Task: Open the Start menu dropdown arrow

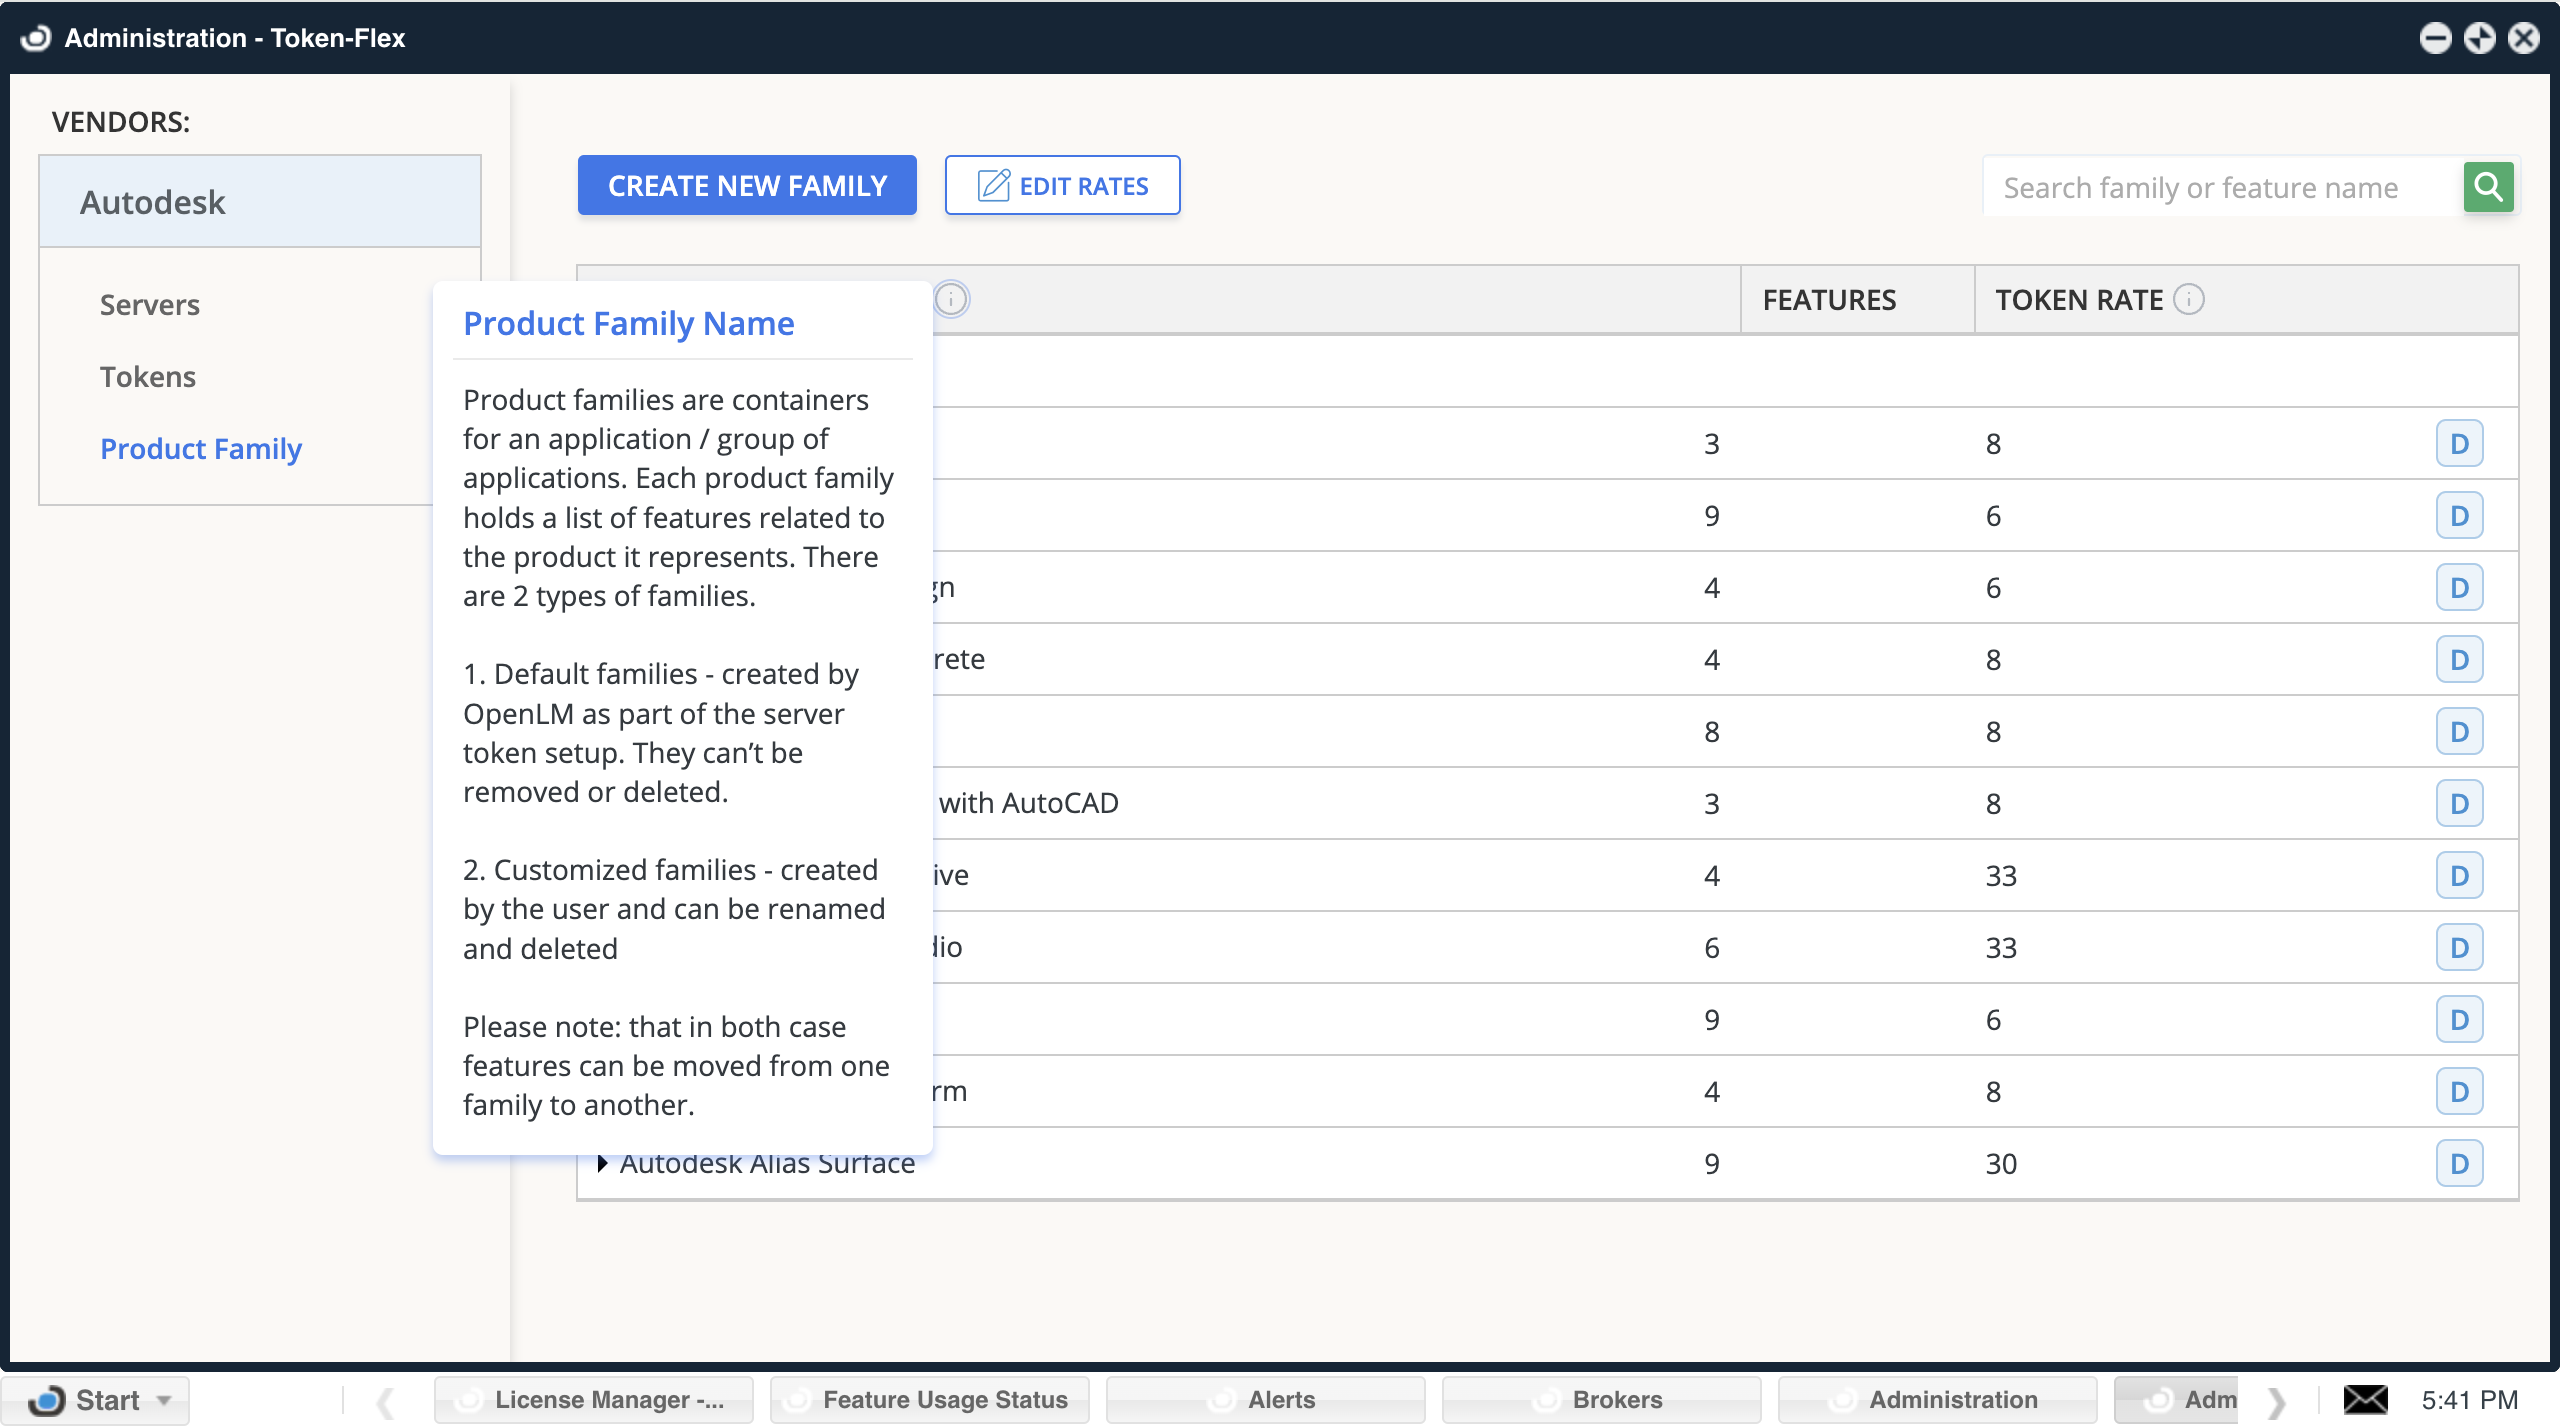Action: [163, 1401]
